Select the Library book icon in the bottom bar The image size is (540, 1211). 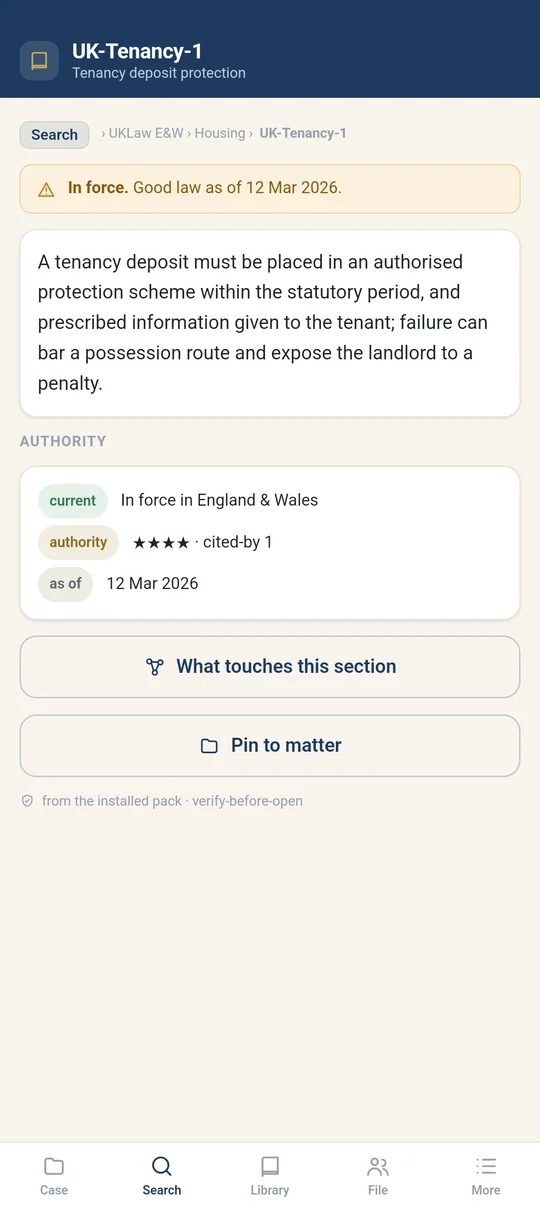[x=270, y=1166]
